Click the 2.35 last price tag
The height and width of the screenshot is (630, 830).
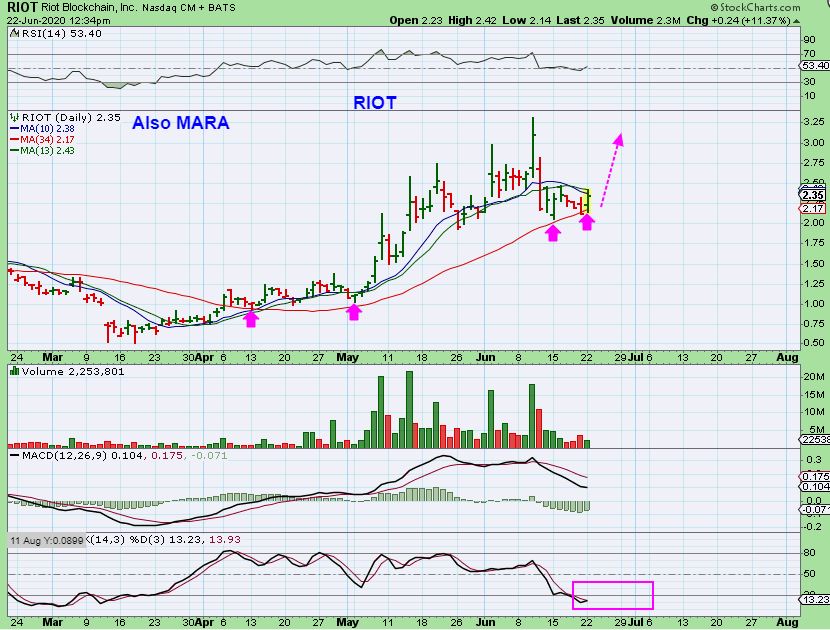pos(813,195)
